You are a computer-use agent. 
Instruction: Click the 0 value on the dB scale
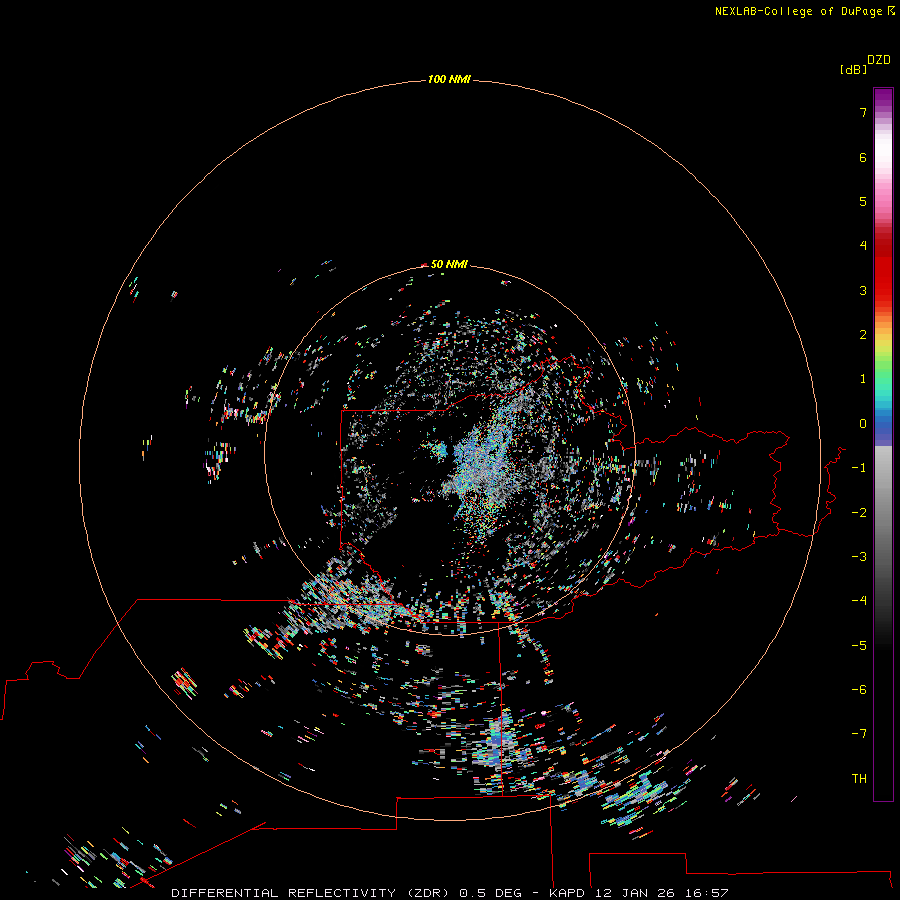click(x=863, y=424)
